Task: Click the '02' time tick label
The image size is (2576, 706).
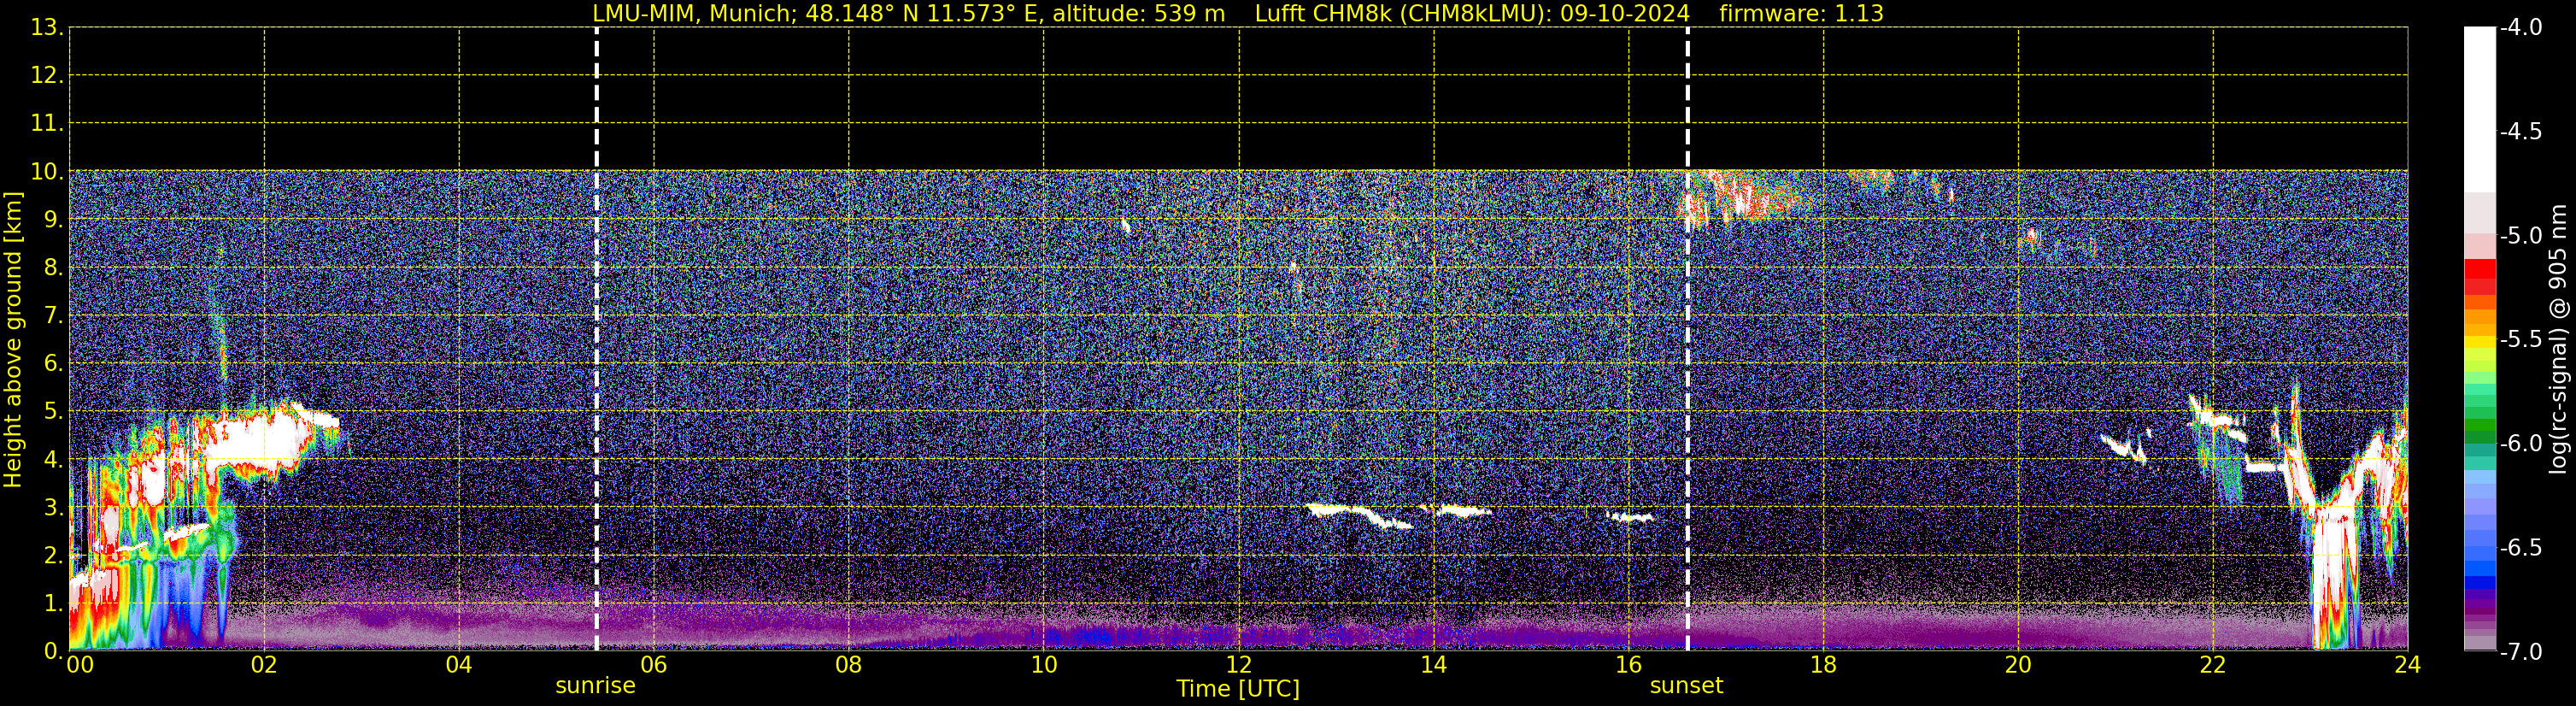Action: pyautogui.click(x=264, y=665)
